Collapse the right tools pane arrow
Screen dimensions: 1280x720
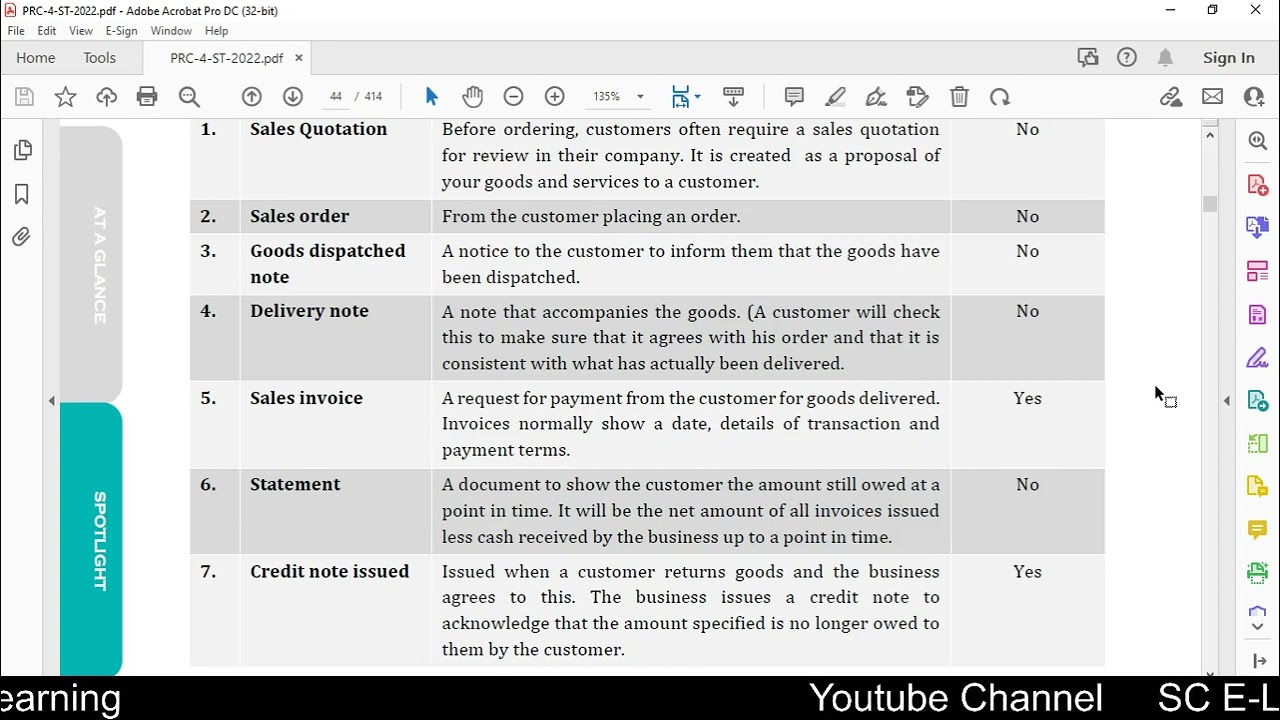[x=1227, y=401]
